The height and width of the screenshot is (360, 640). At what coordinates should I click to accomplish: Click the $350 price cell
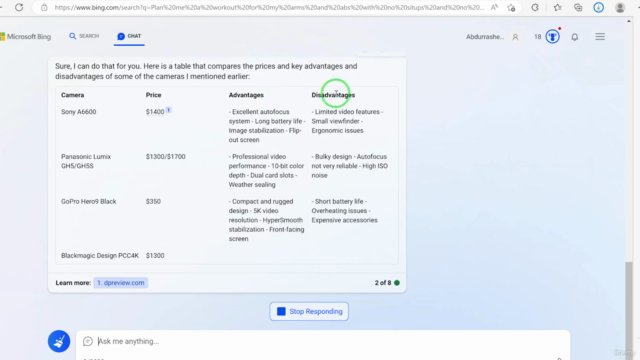point(153,202)
